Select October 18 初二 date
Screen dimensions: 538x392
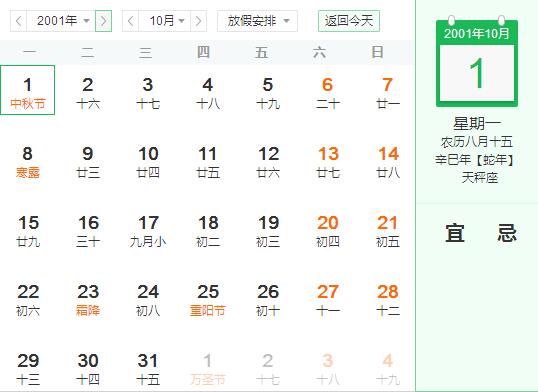(208, 231)
